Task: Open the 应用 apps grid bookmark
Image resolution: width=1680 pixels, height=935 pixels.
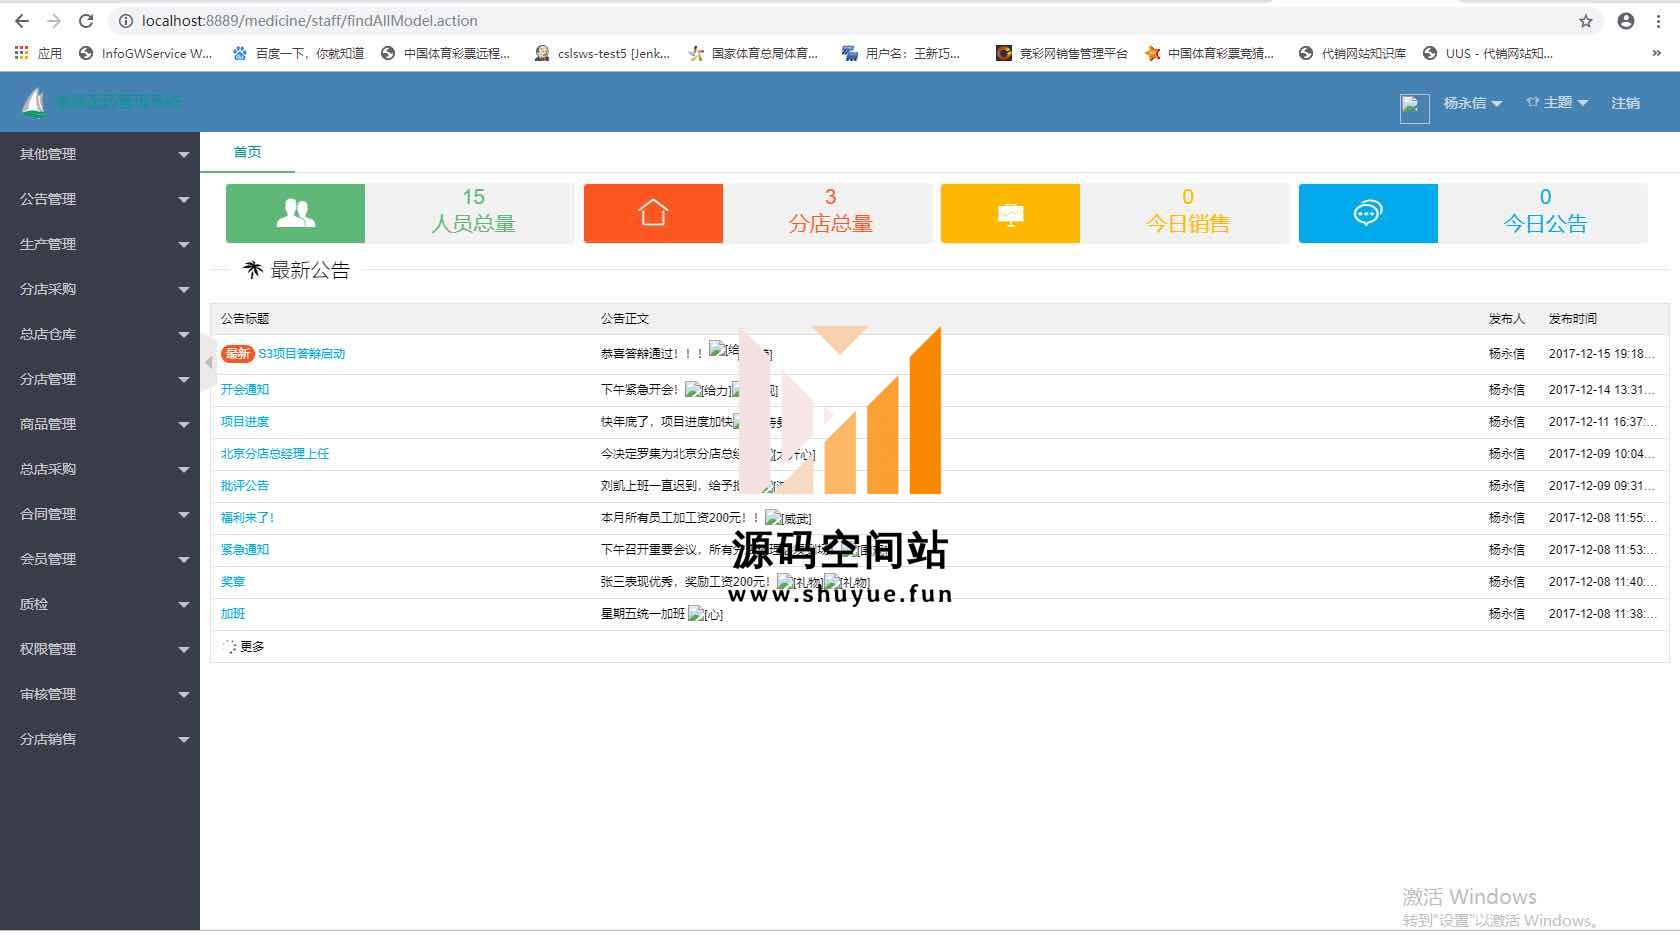Action: click(38, 53)
